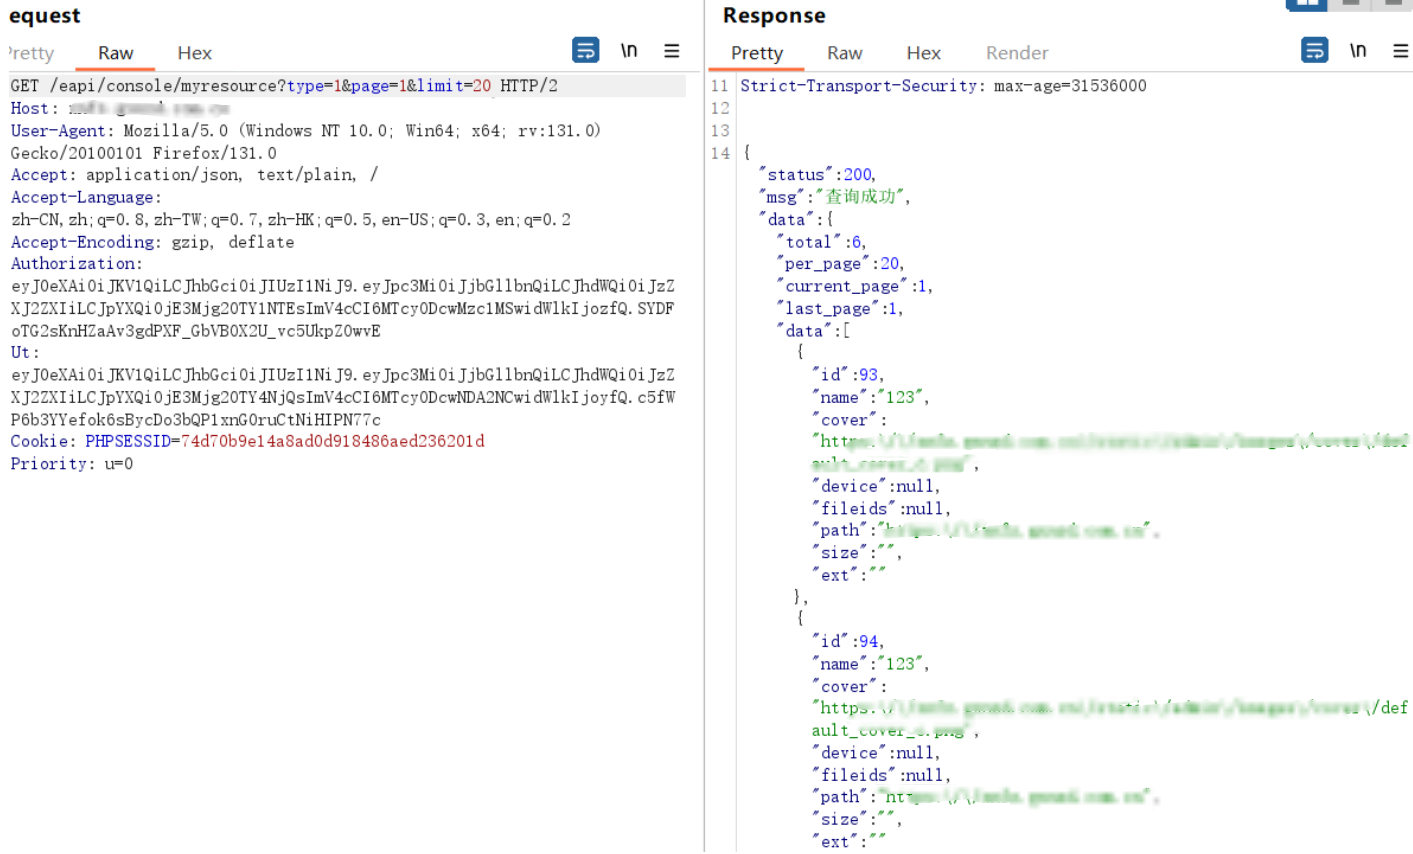Click the Priority: u=0 header
Viewport: 1413px width, 854px height.
[x=72, y=464]
